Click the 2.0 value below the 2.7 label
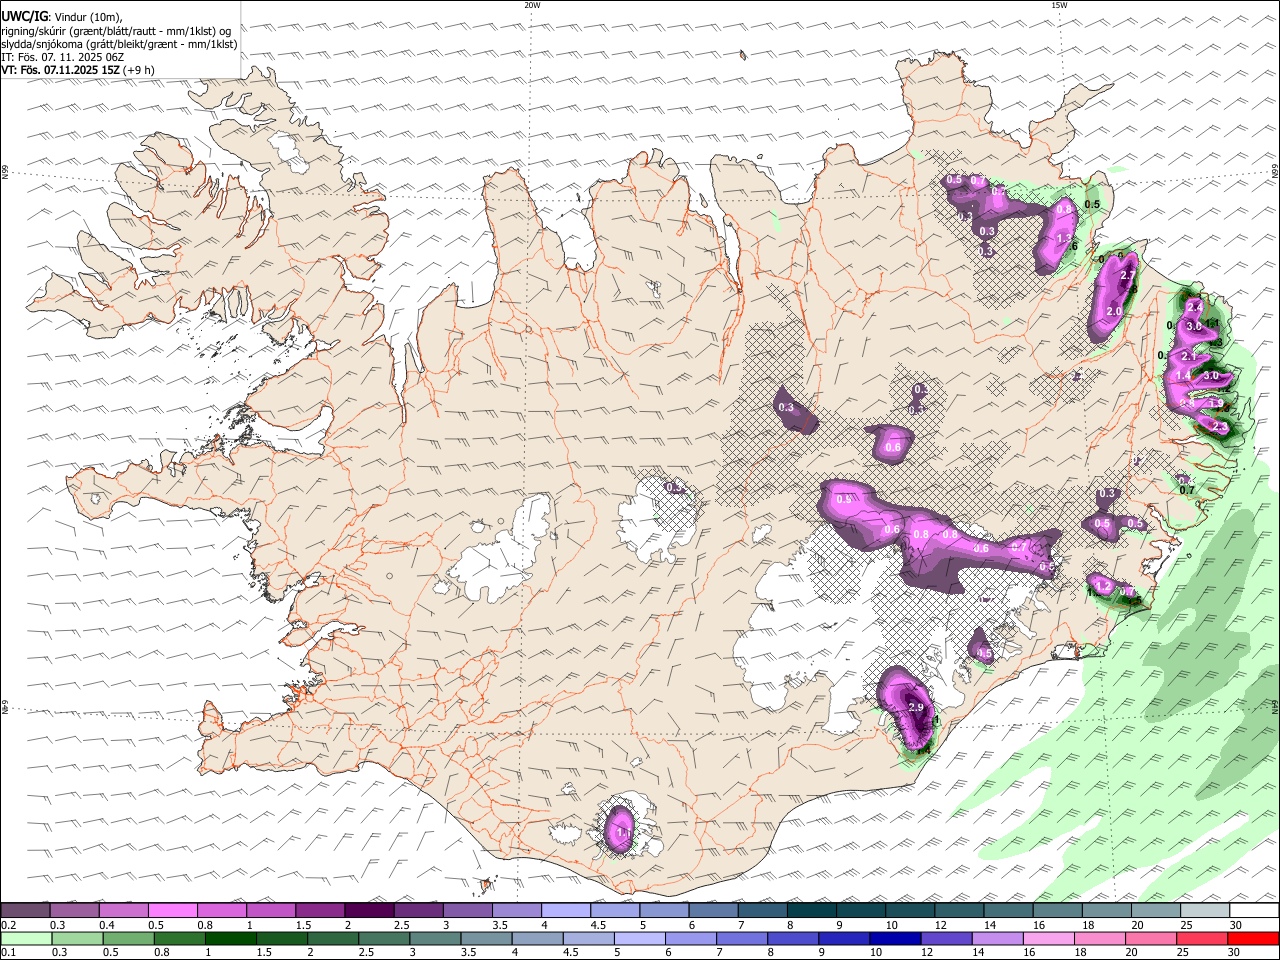This screenshot has height=960, width=1280. pos(1114,312)
